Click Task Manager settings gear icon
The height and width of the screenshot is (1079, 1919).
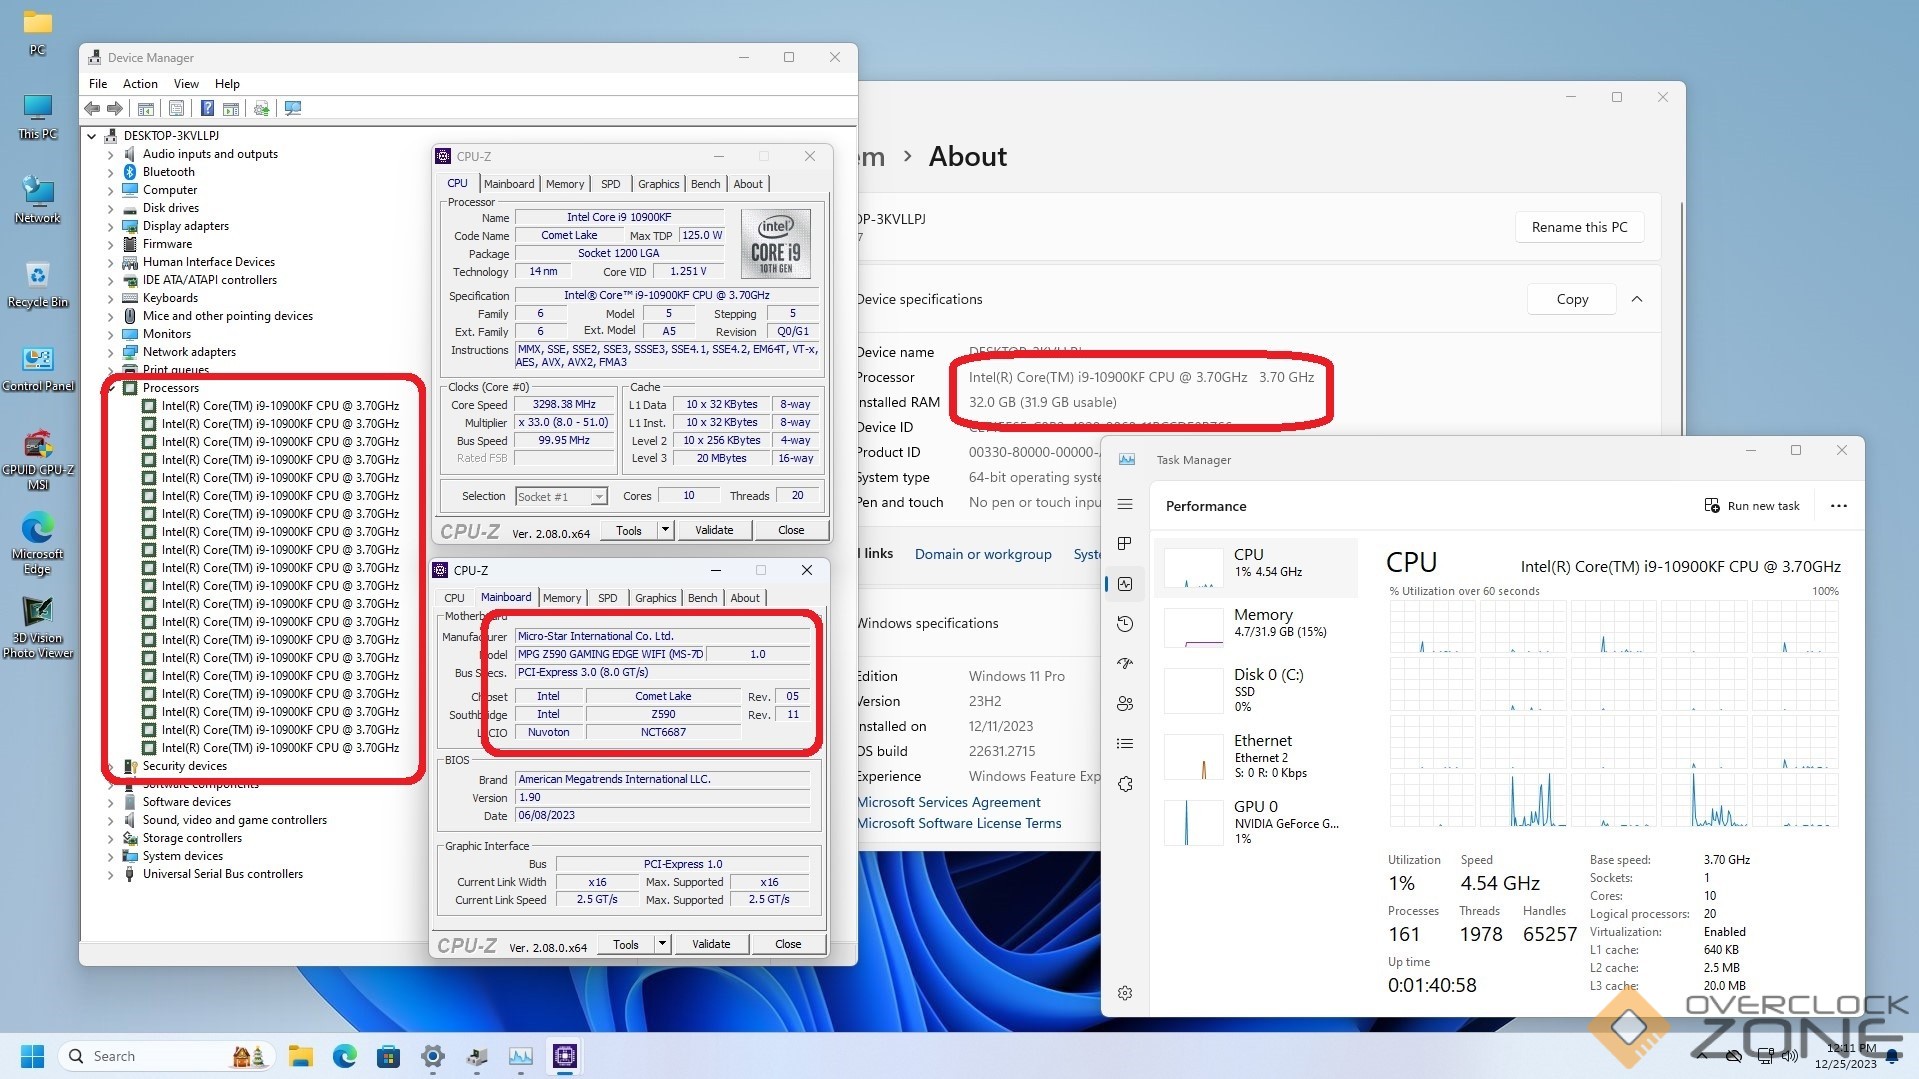[1125, 993]
